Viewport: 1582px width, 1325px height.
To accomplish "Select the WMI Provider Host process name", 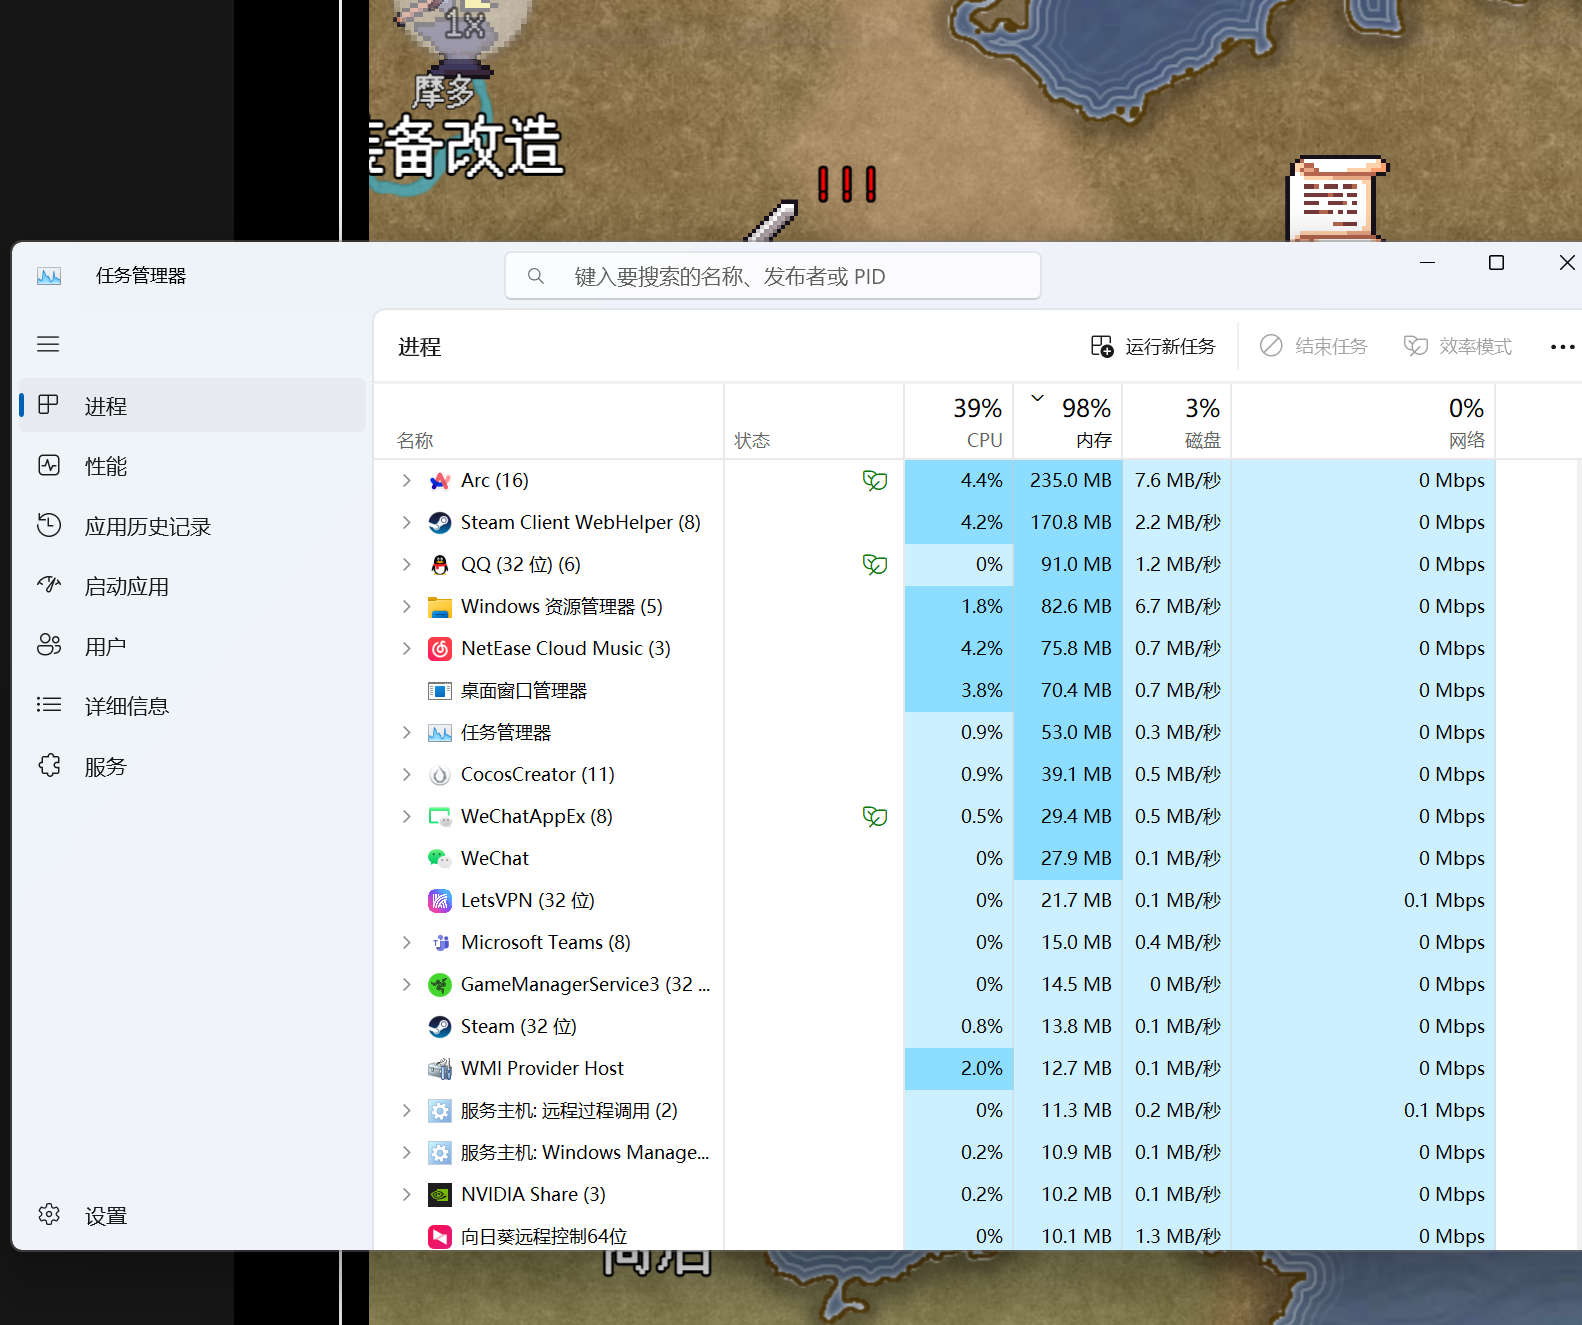I will (x=542, y=1069).
